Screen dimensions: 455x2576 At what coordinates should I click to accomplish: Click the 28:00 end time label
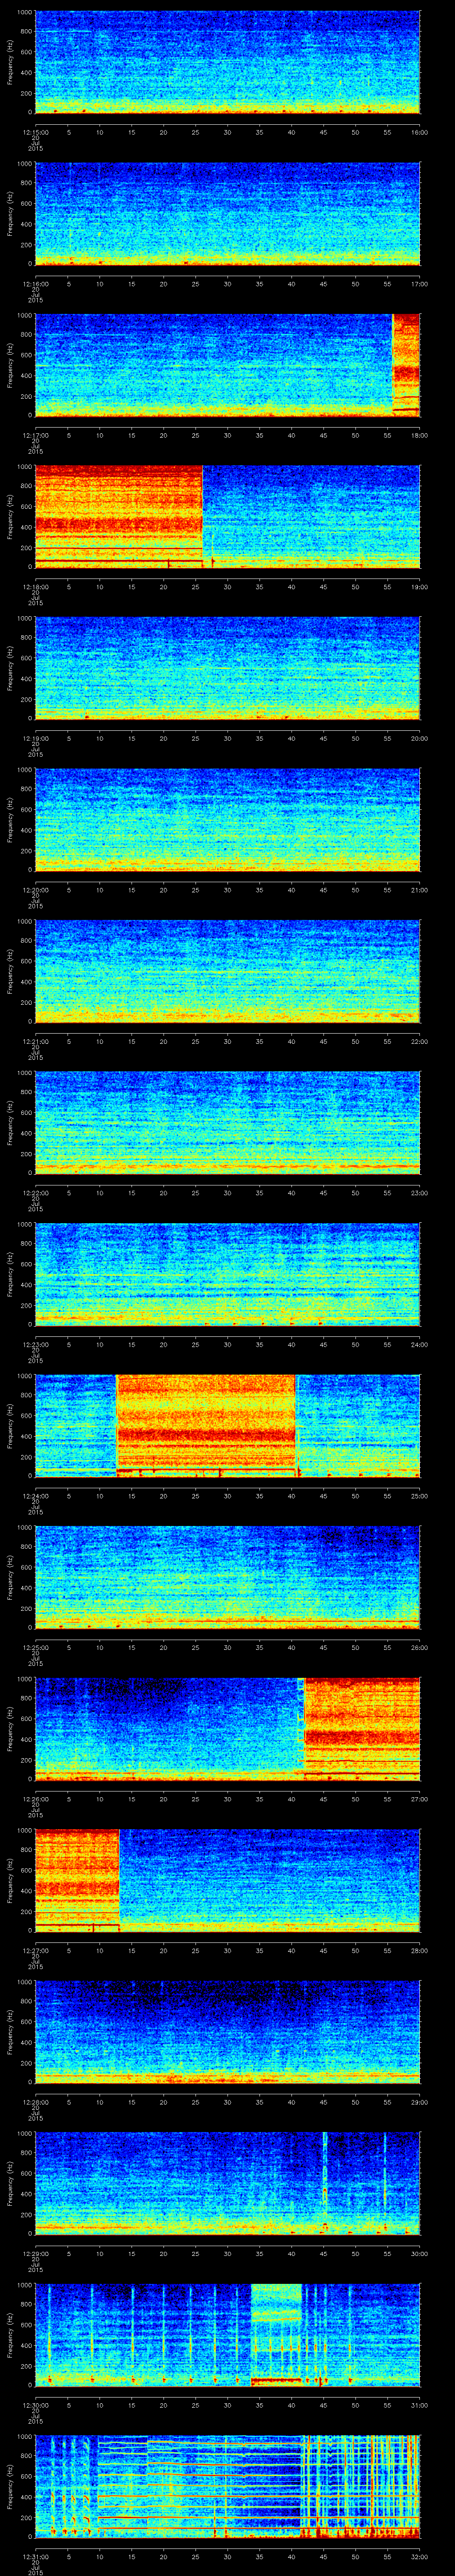[x=420, y=1950]
